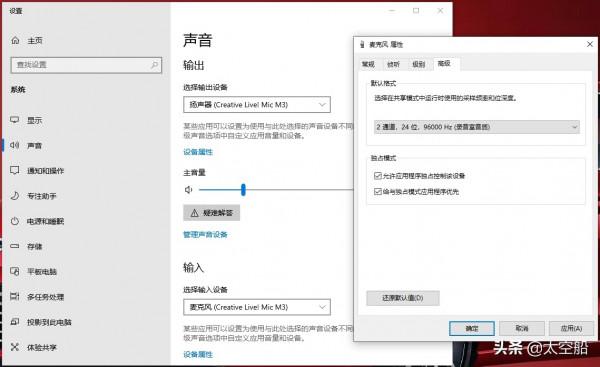
Task: Open 通知和操作 notifications icon in sidebar
Action: tap(15, 170)
